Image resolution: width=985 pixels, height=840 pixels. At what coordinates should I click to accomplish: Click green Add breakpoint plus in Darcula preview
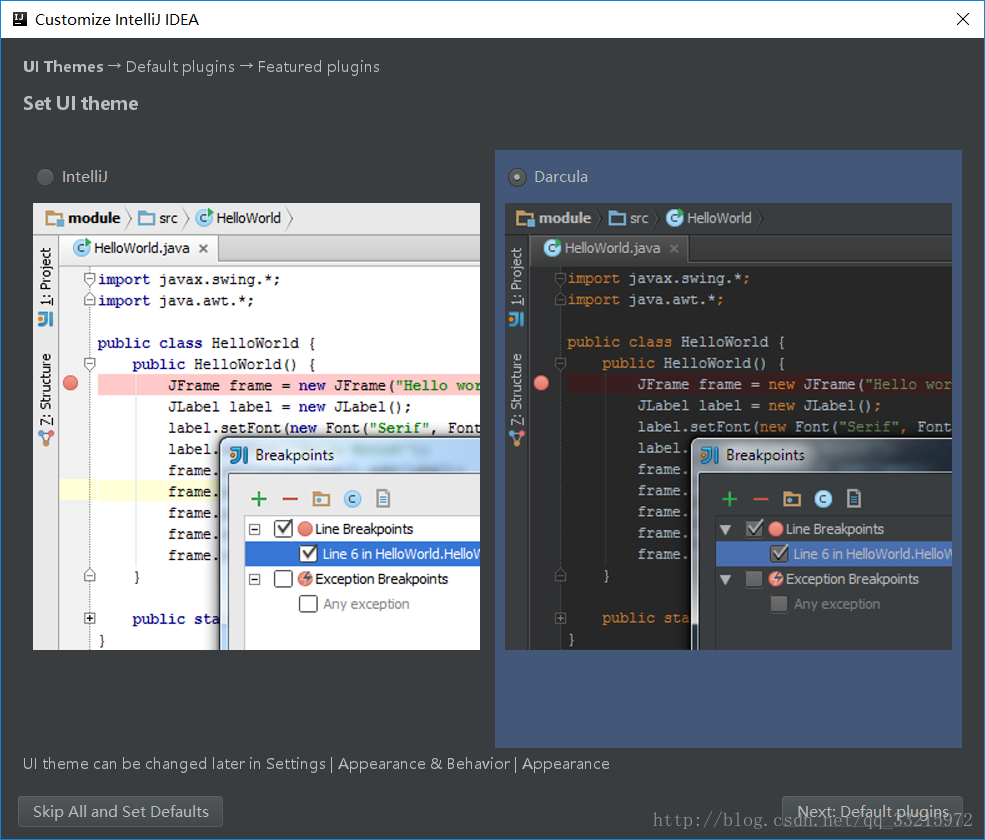coord(729,499)
